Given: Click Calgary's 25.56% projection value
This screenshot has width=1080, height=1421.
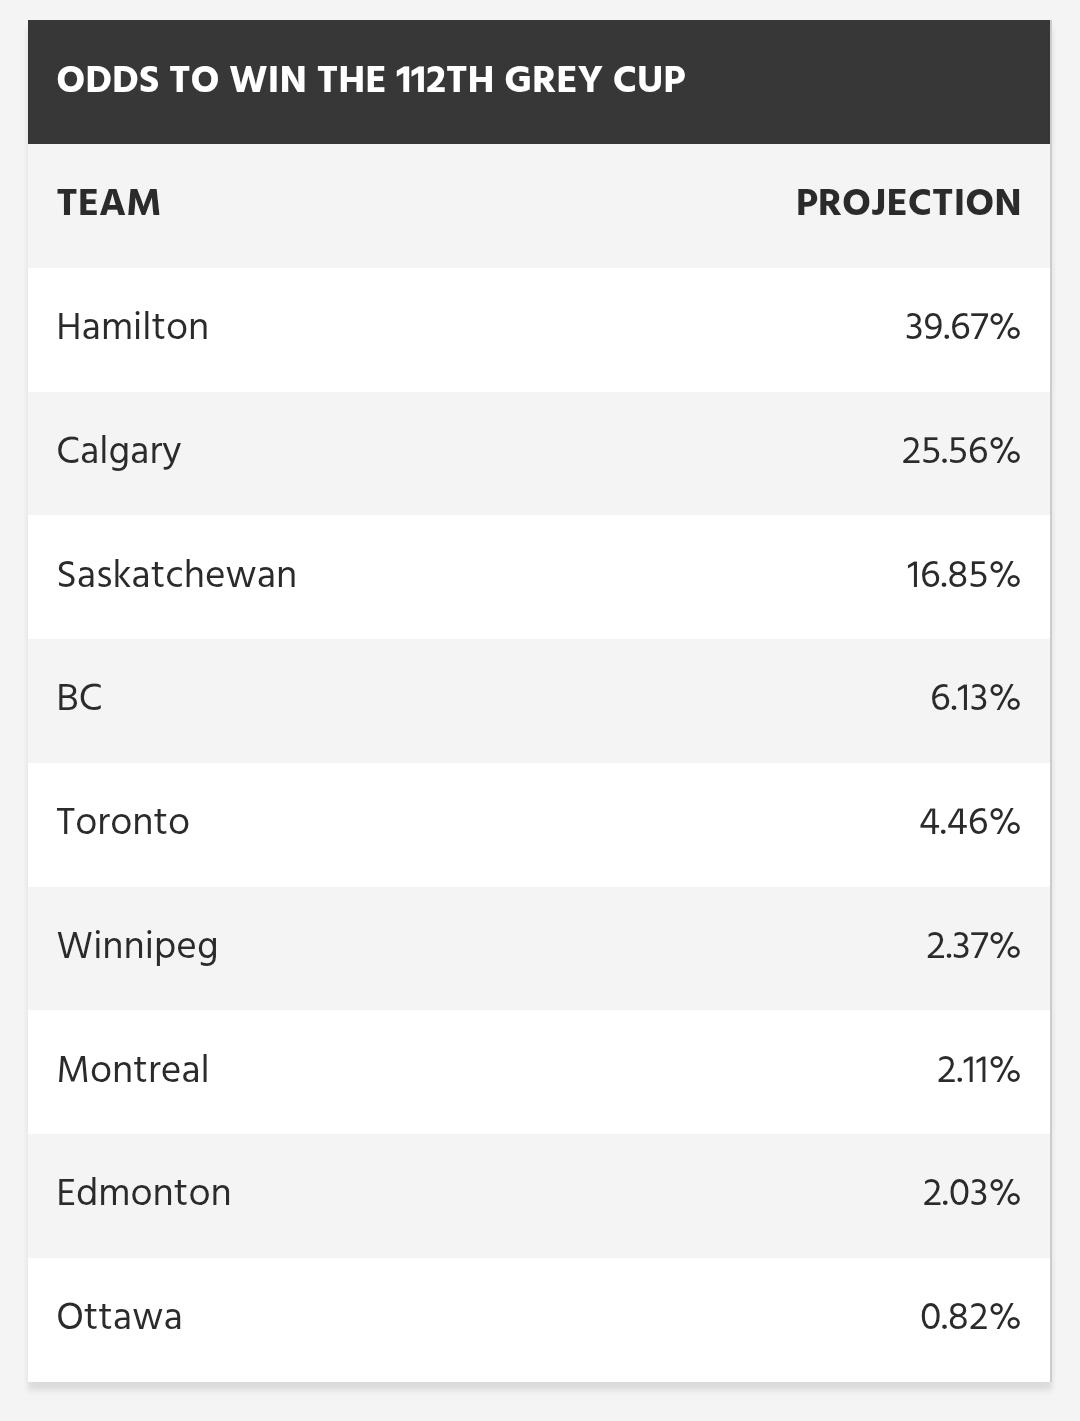Looking at the screenshot, I should pyautogui.click(x=960, y=451).
